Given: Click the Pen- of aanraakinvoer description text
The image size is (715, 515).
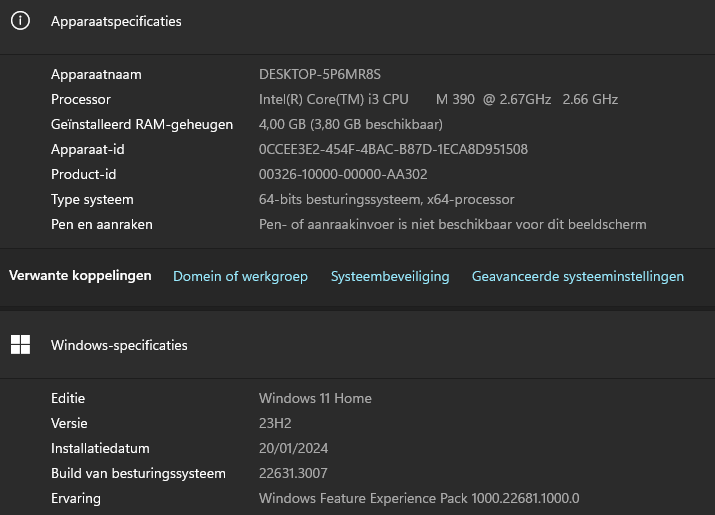Looking at the screenshot, I should pos(452,224).
